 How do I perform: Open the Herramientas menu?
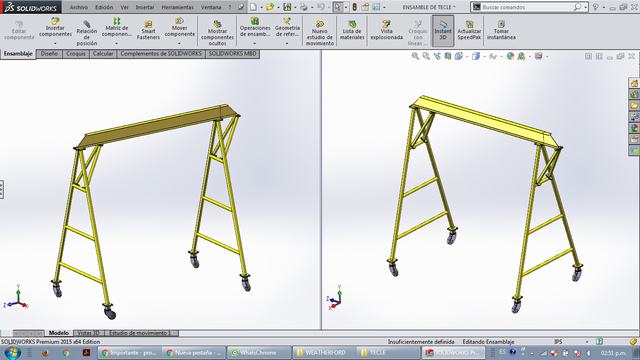(177, 7)
